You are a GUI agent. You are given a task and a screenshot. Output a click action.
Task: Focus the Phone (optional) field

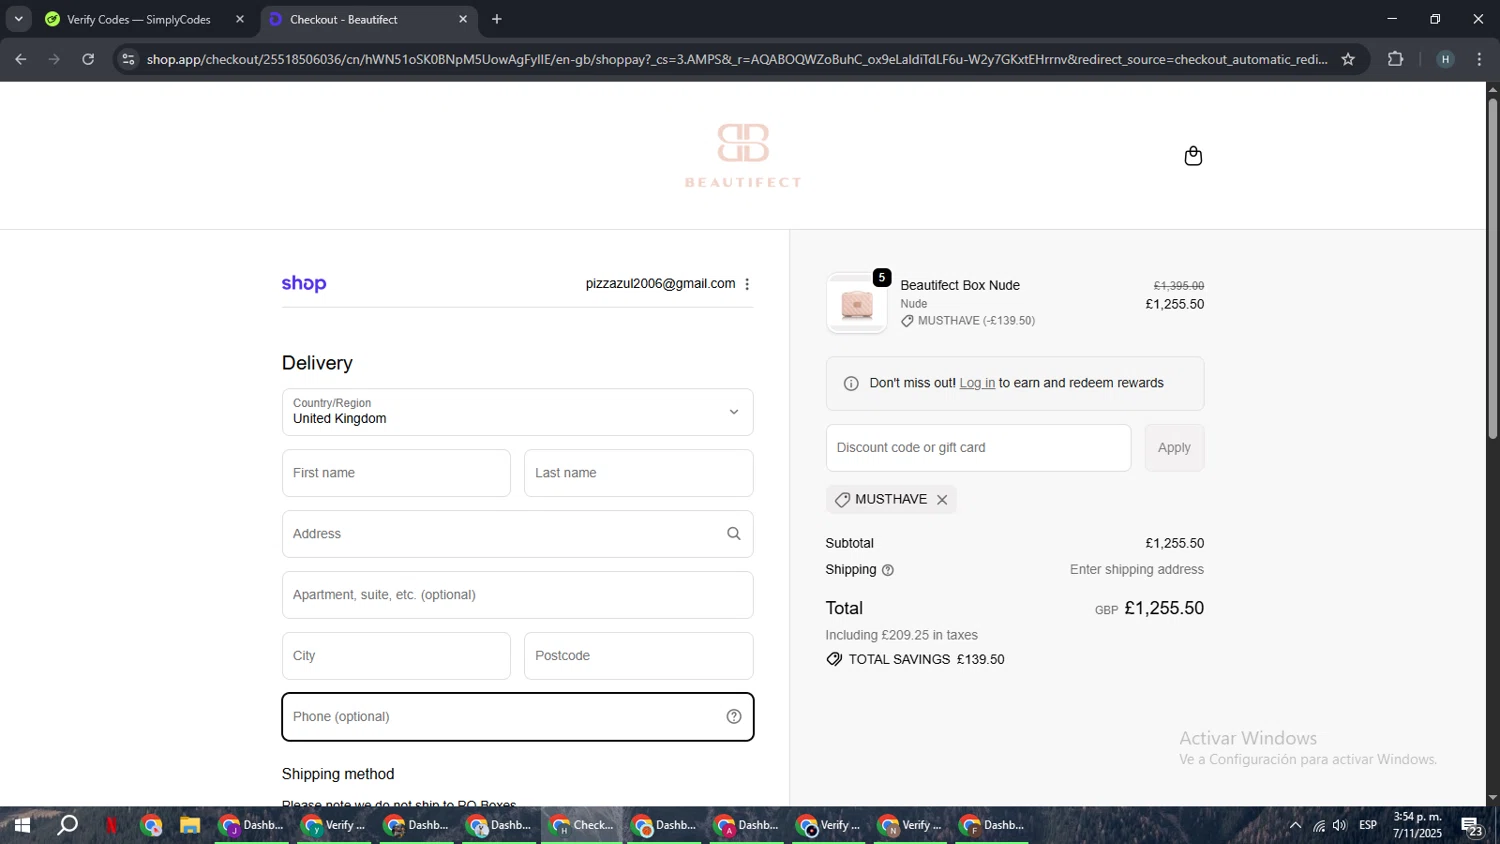pyautogui.click(x=517, y=717)
